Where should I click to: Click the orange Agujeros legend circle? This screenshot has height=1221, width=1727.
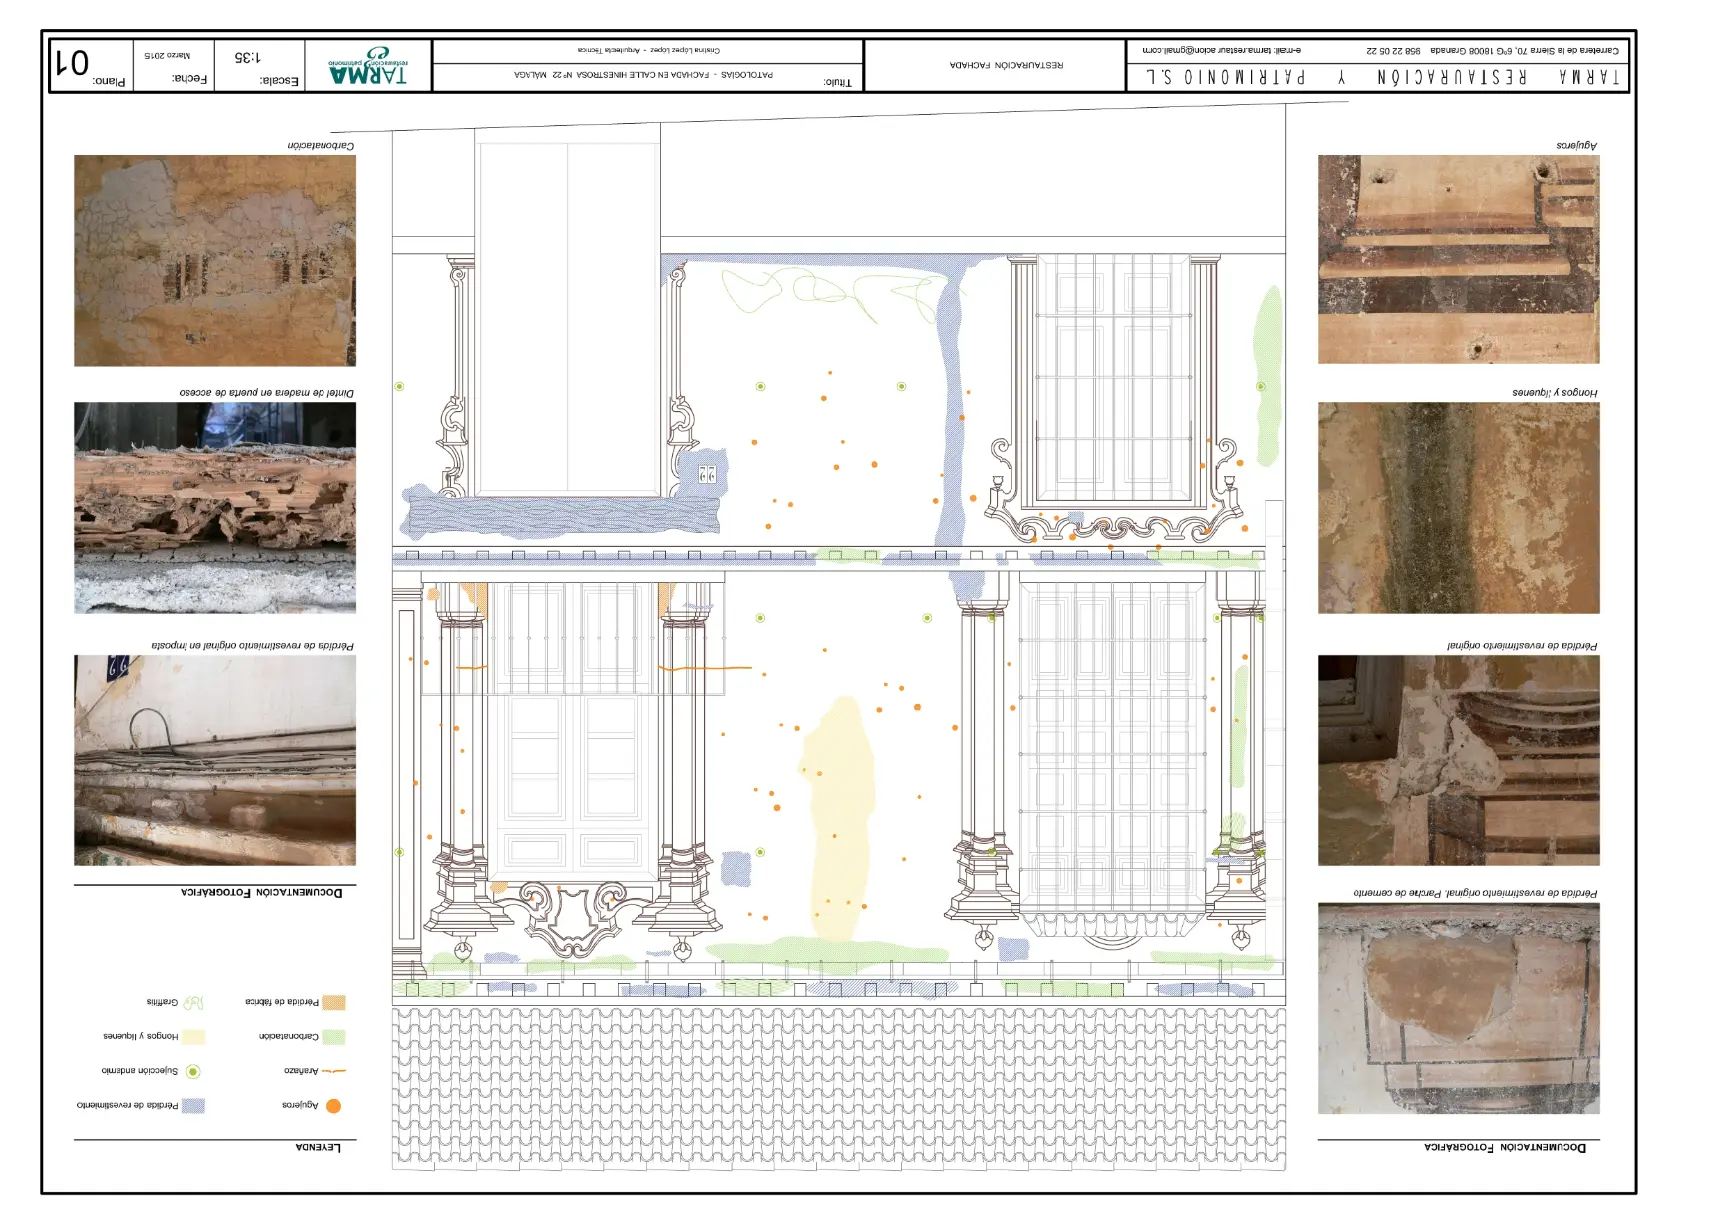[333, 1106]
